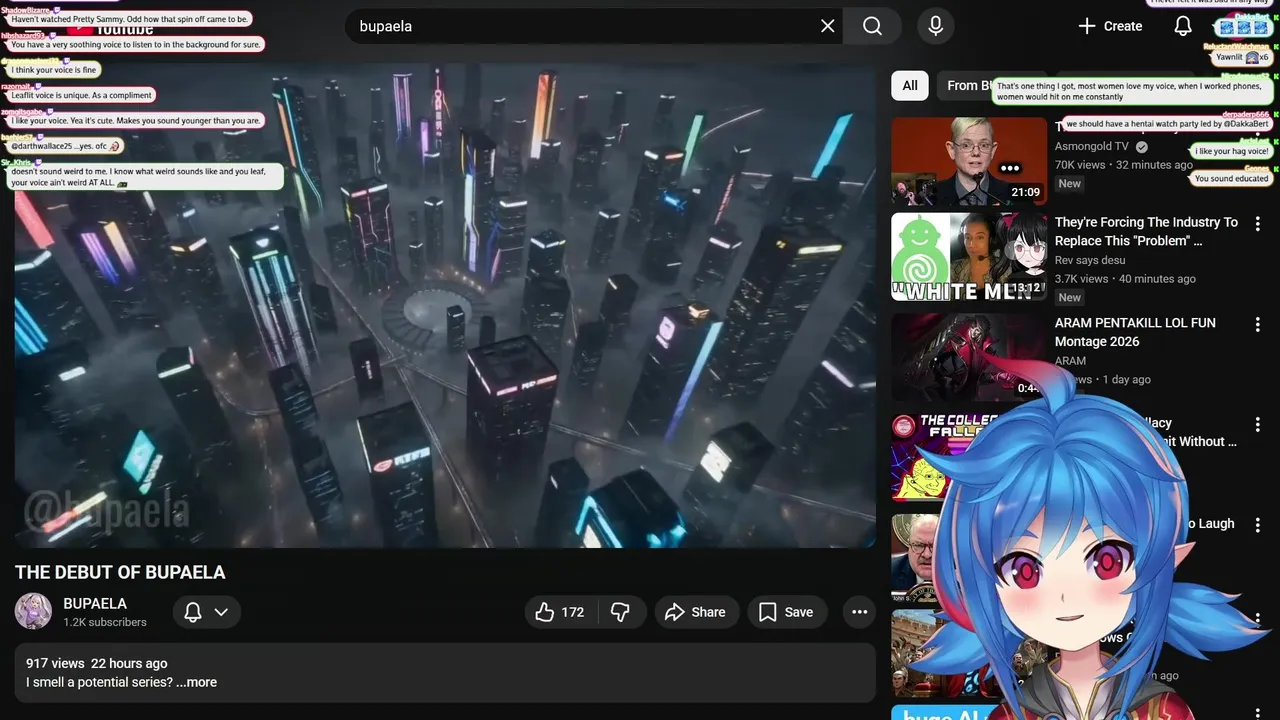
Task: Open the Asmongold TV video thumbnail
Action: click(969, 161)
